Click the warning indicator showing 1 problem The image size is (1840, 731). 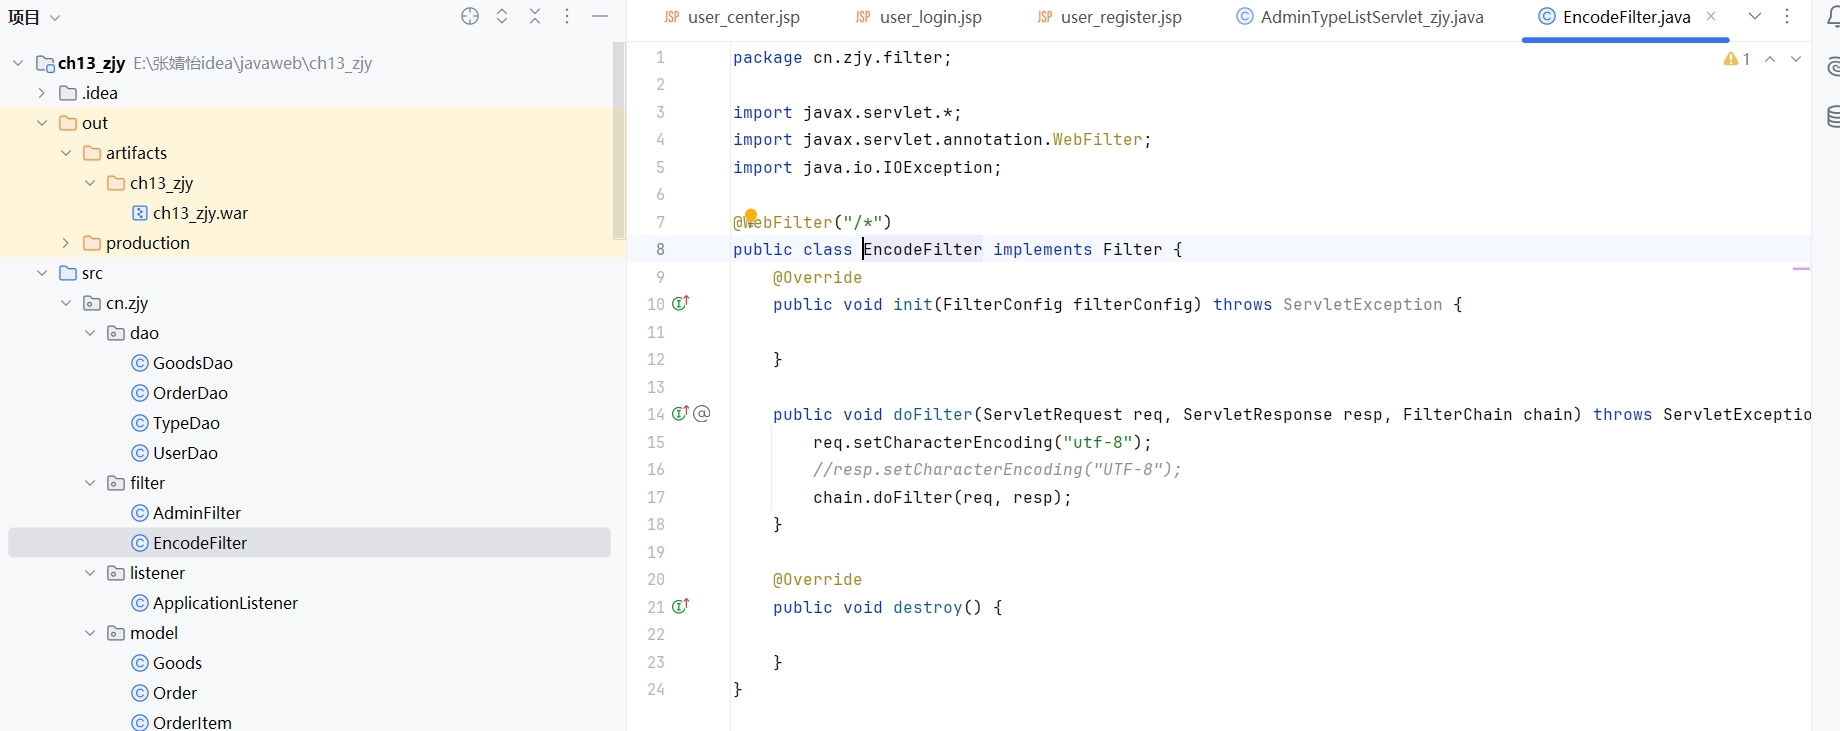(1736, 59)
